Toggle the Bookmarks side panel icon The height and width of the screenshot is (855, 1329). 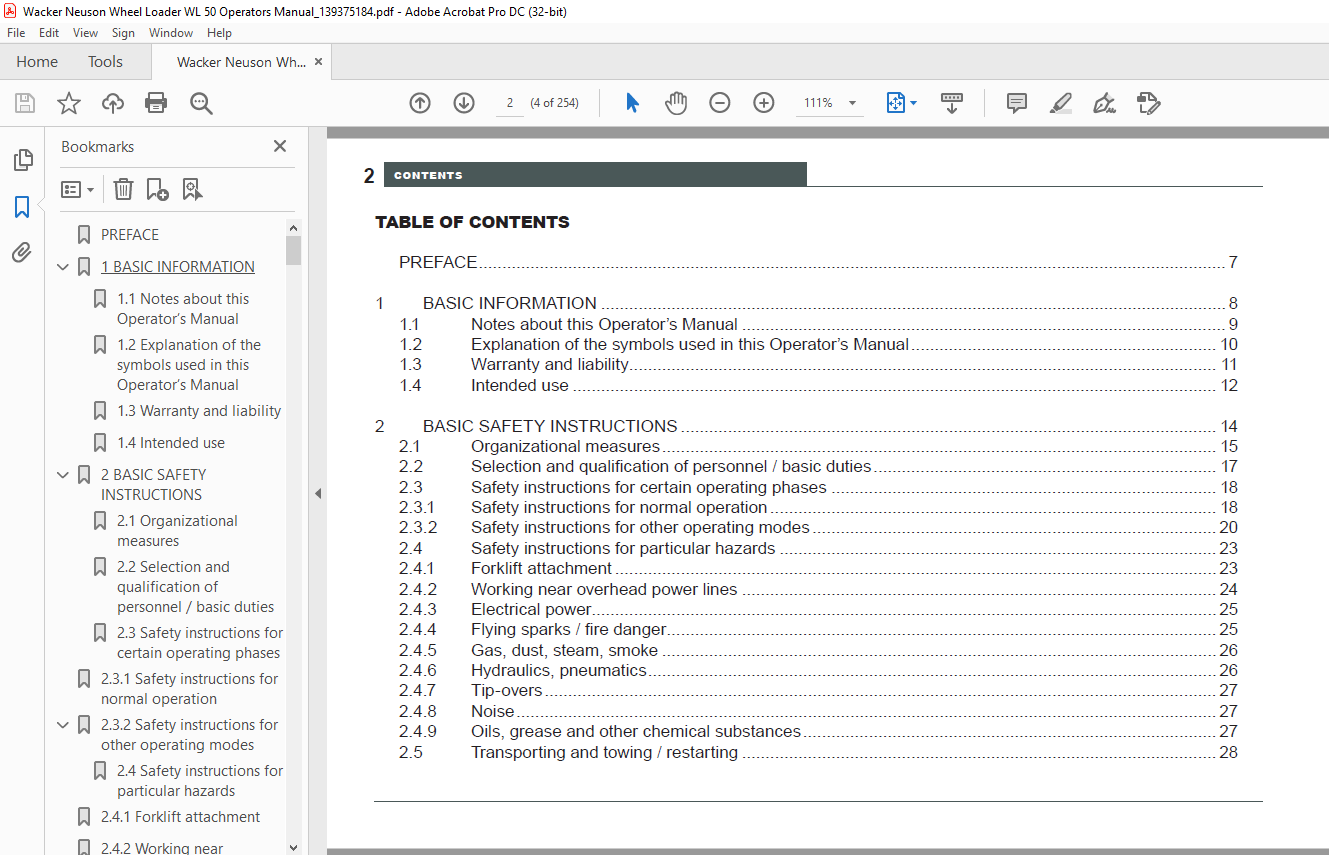(x=22, y=207)
